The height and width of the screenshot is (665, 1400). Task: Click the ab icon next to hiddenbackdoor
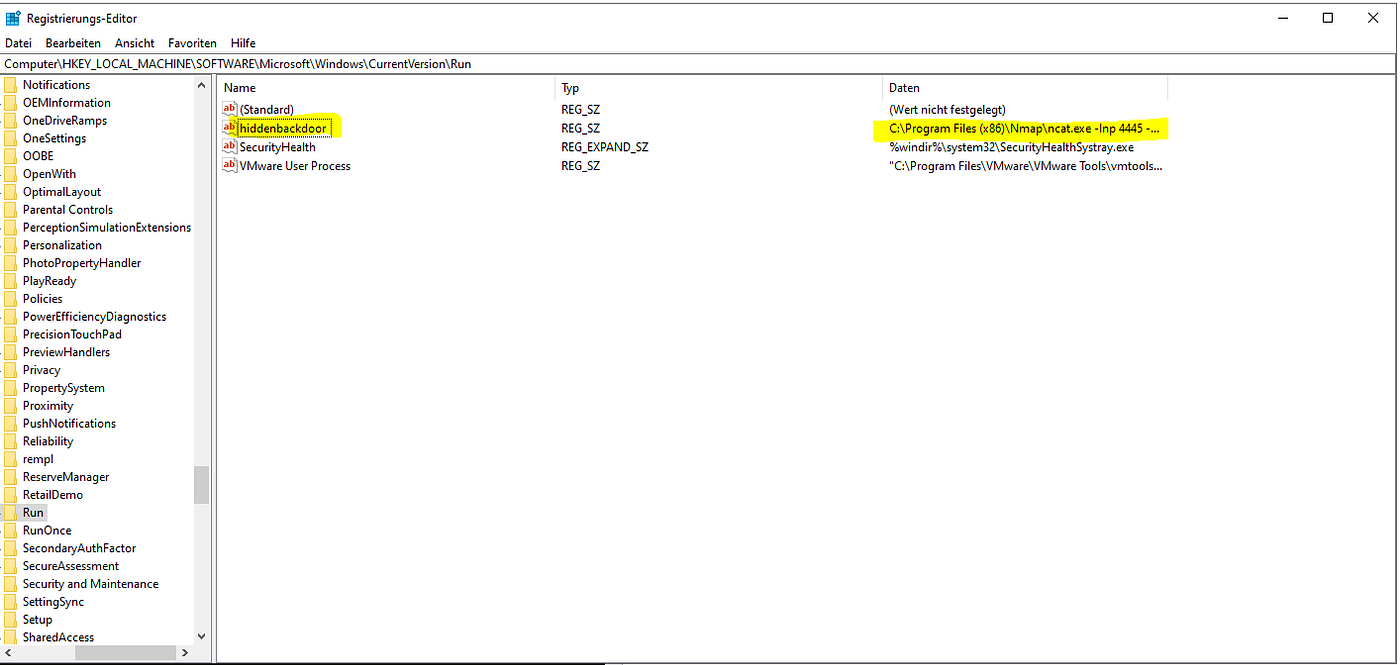(x=229, y=127)
